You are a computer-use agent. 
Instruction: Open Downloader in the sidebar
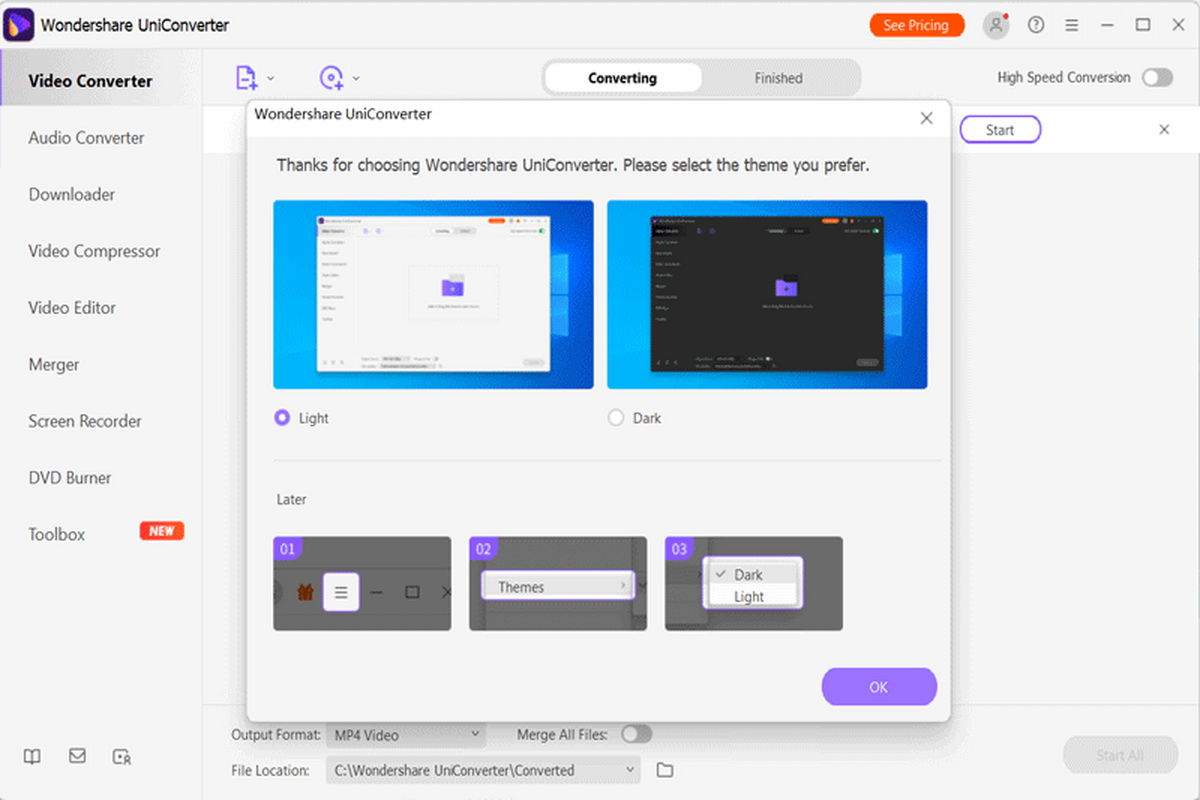coord(71,195)
